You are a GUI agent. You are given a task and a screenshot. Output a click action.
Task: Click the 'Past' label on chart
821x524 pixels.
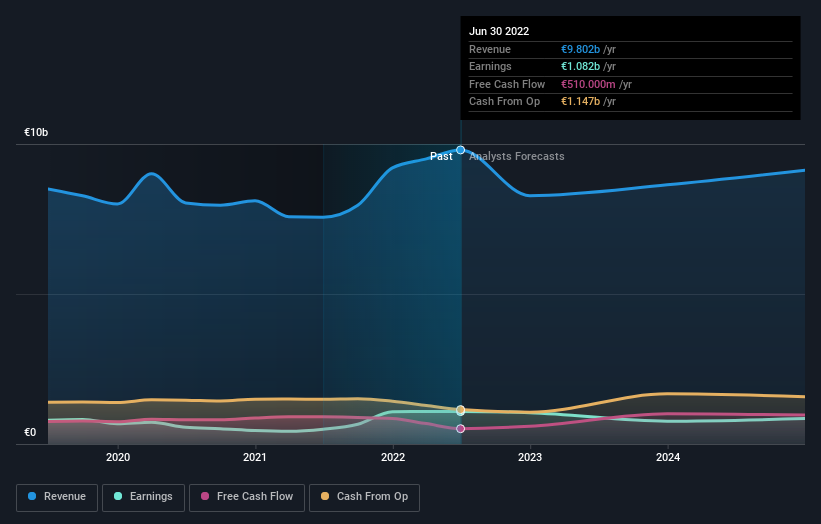click(x=441, y=157)
